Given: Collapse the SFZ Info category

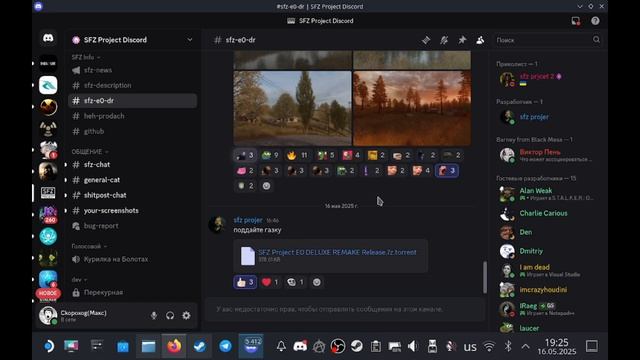Looking at the screenshot, I should (86, 57).
